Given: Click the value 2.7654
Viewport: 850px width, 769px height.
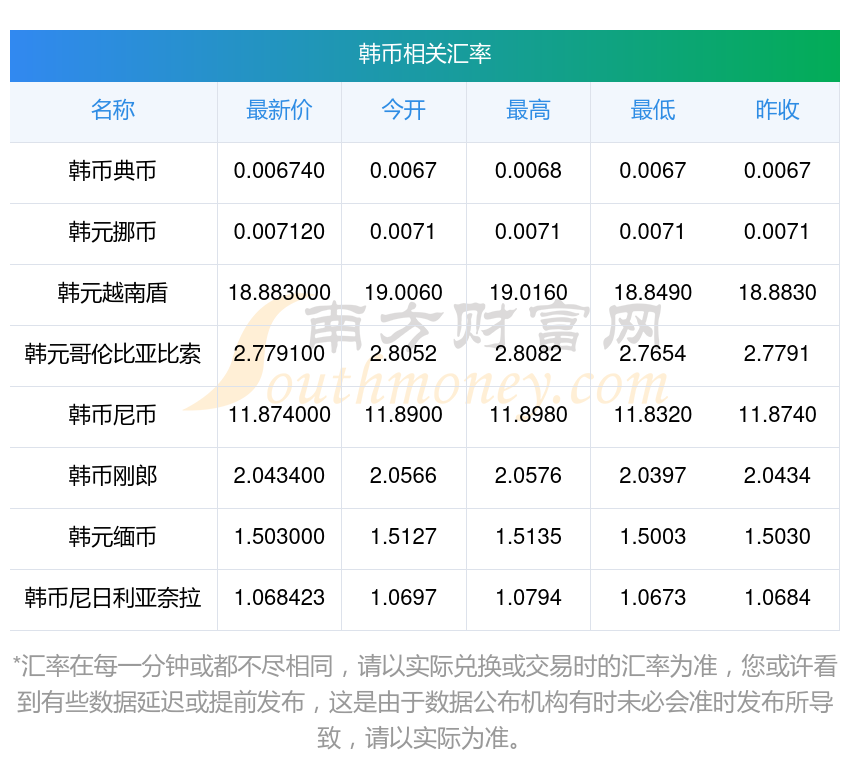Looking at the screenshot, I should click(653, 354).
